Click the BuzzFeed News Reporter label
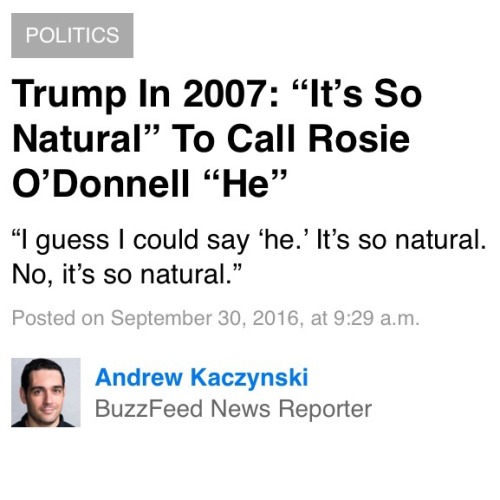Image resolution: width=500 pixels, height=500 pixels. (233, 409)
